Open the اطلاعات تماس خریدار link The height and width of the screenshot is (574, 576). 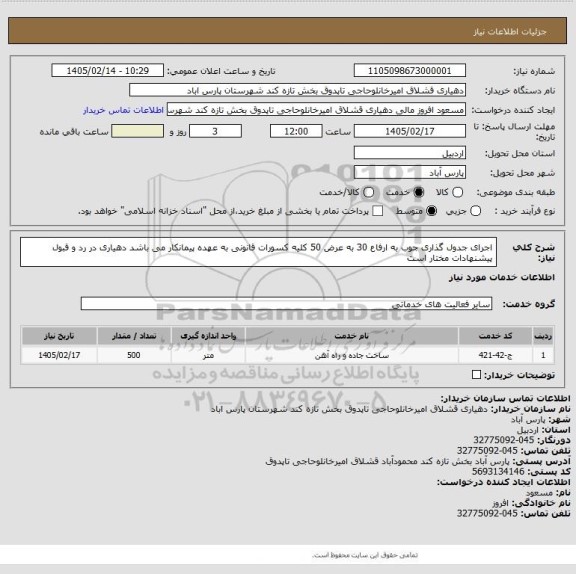click(x=123, y=111)
